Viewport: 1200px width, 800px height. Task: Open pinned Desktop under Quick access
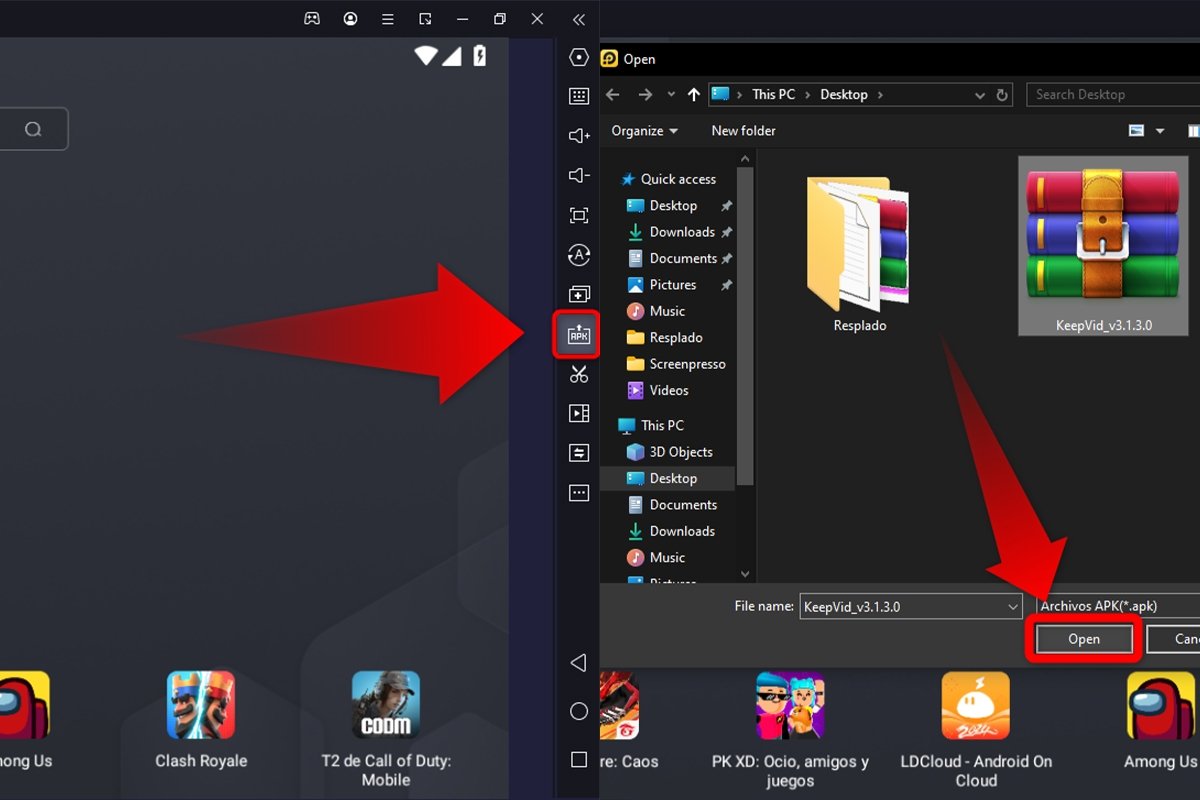pyautogui.click(x=673, y=205)
